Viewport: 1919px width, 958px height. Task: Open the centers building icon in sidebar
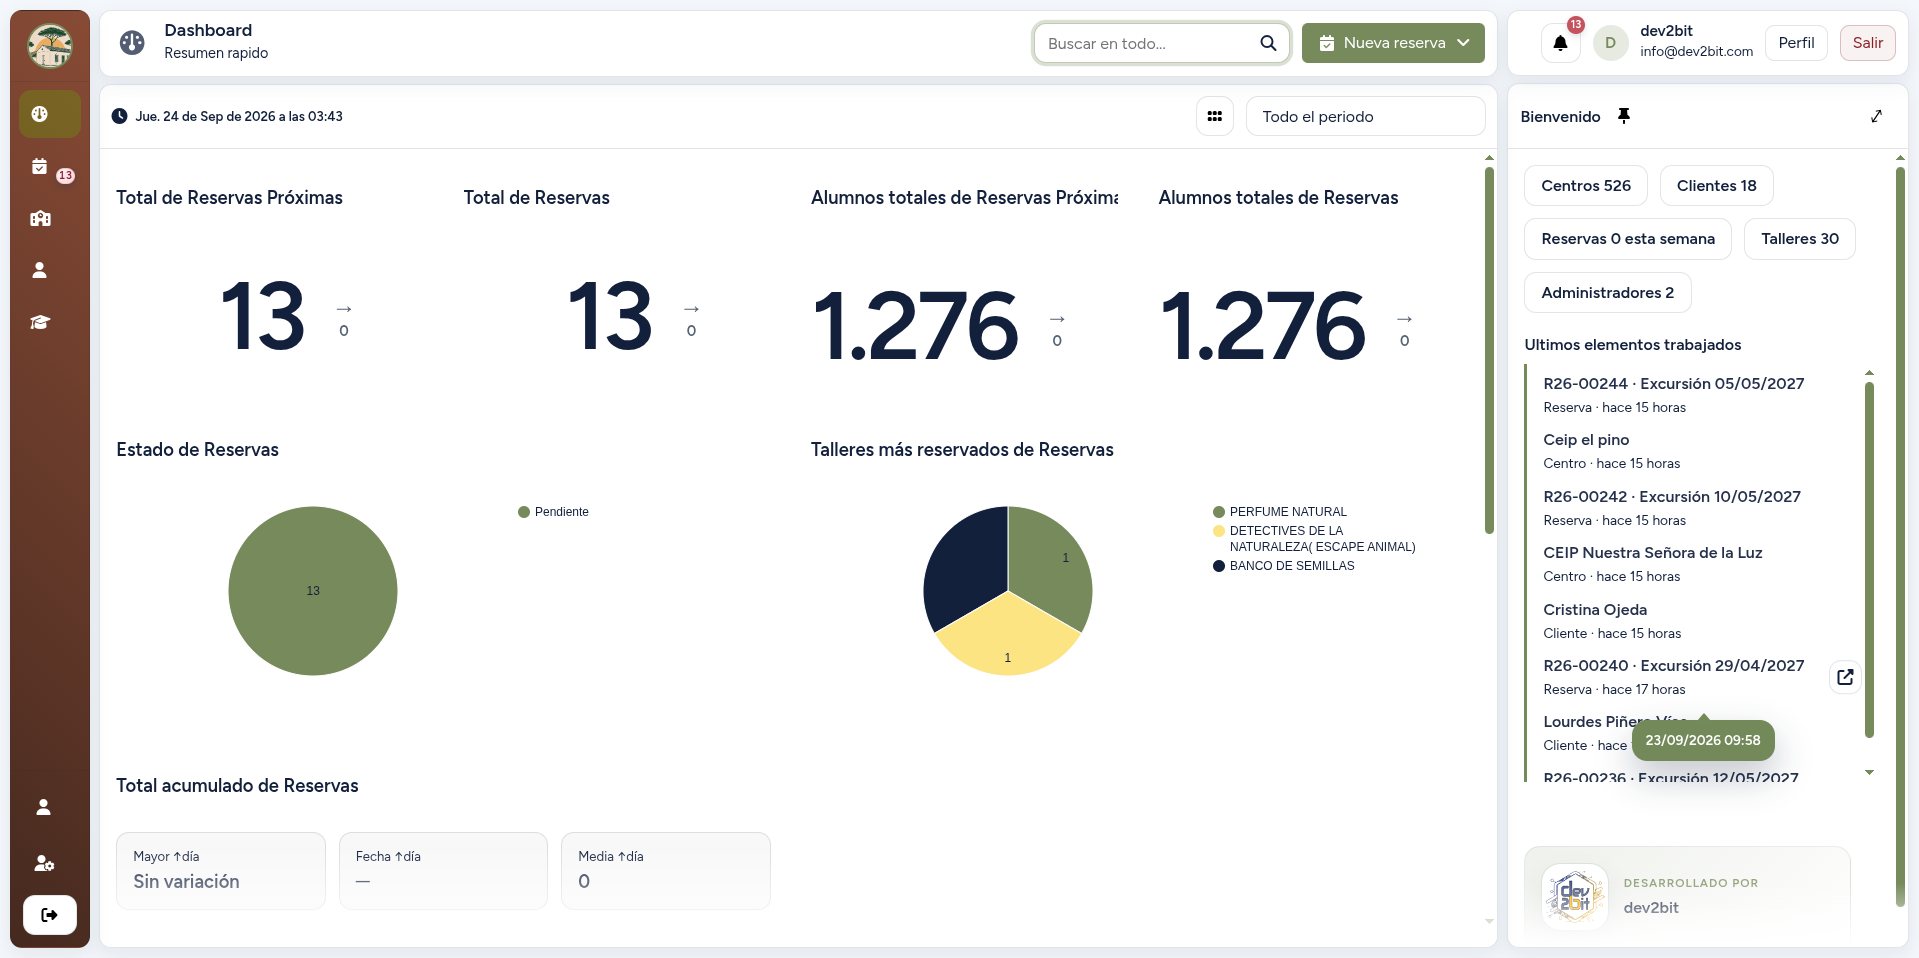point(40,219)
